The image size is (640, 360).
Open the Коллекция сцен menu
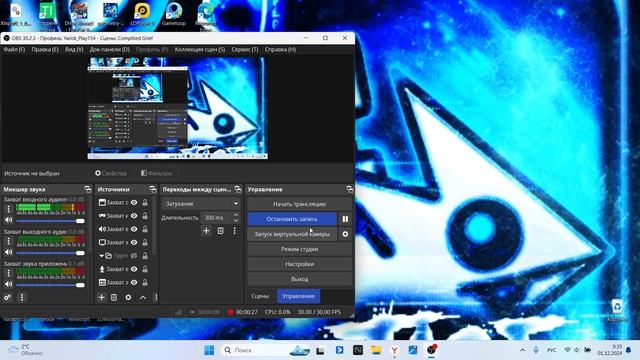coord(200,49)
